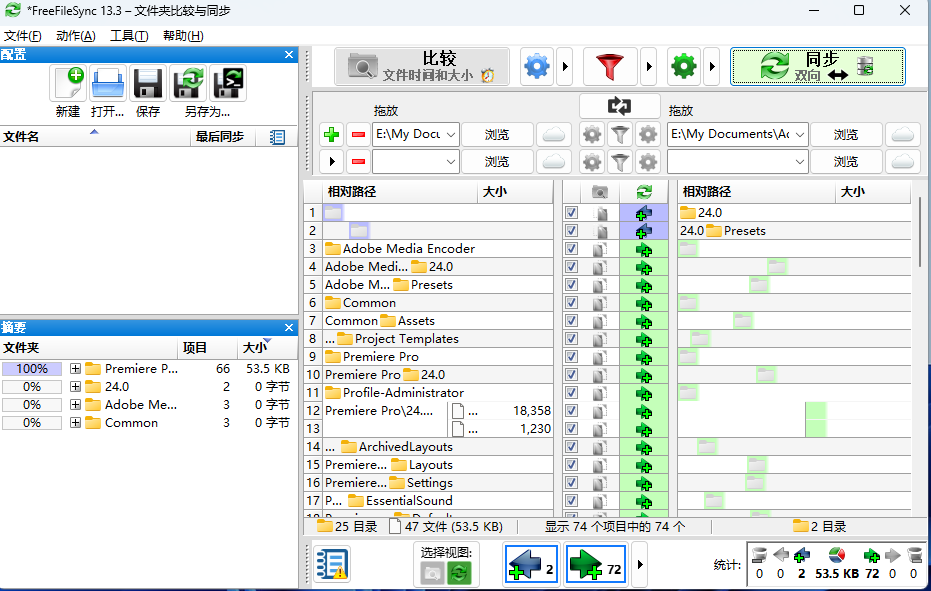Expand the 24.0 folder in summary
This screenshot has width=931, height=591.
click(x=75, y=387)
